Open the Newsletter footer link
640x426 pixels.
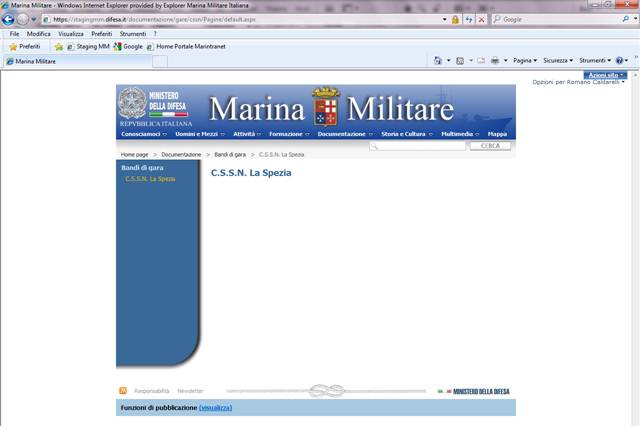pyautogui.click(x=190, y=391)
